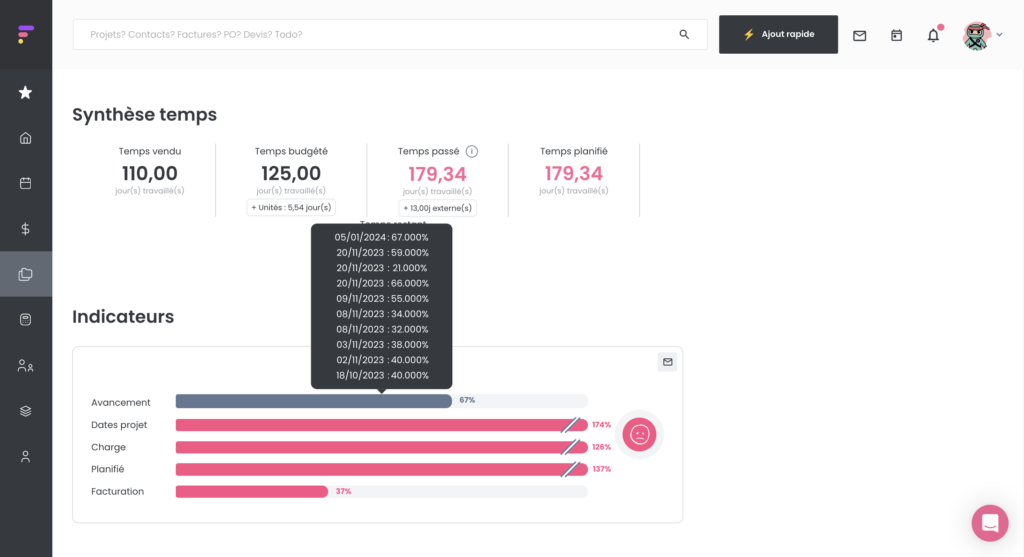Open the calendar icon in top bar
Screen dimensions: 1024x557
(896, 35)
